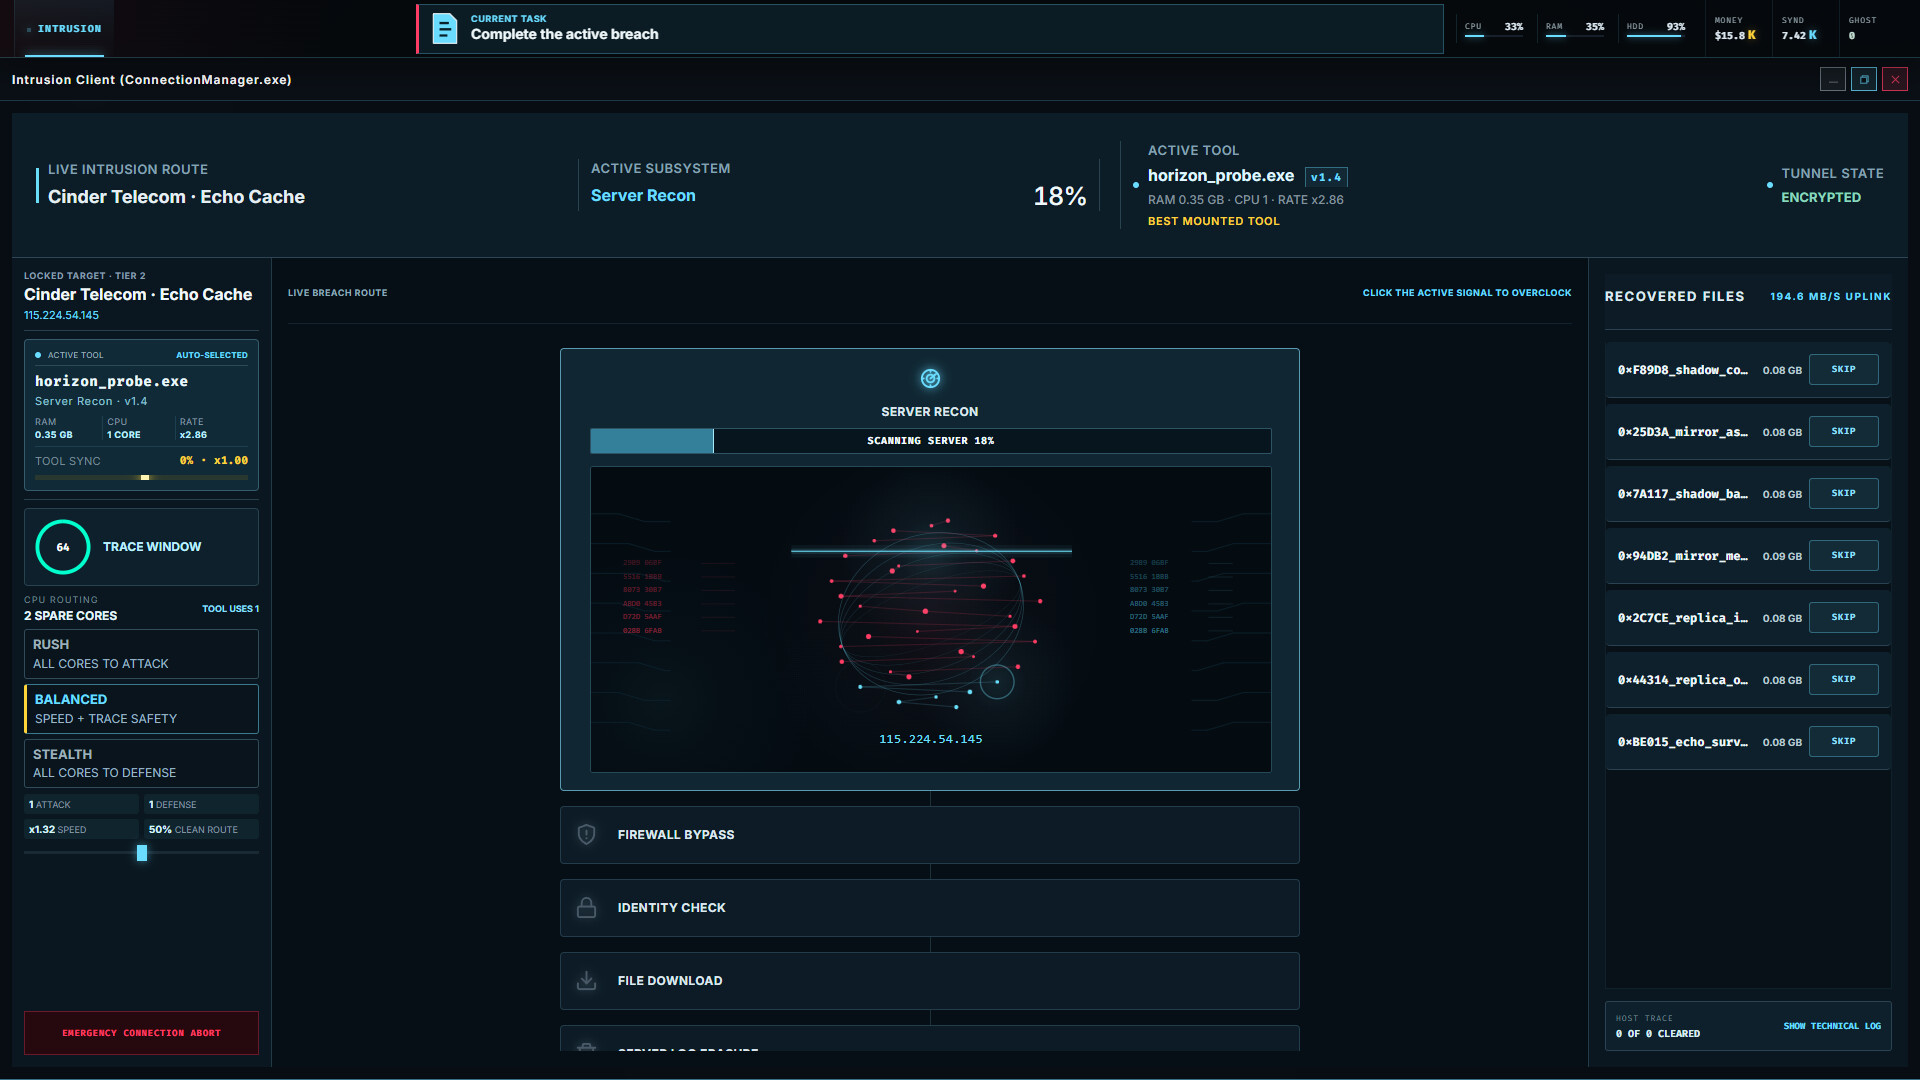
Task: Click the 0 OF 0 CLEARED host trace status
Action: [x=1658, y=1034]
